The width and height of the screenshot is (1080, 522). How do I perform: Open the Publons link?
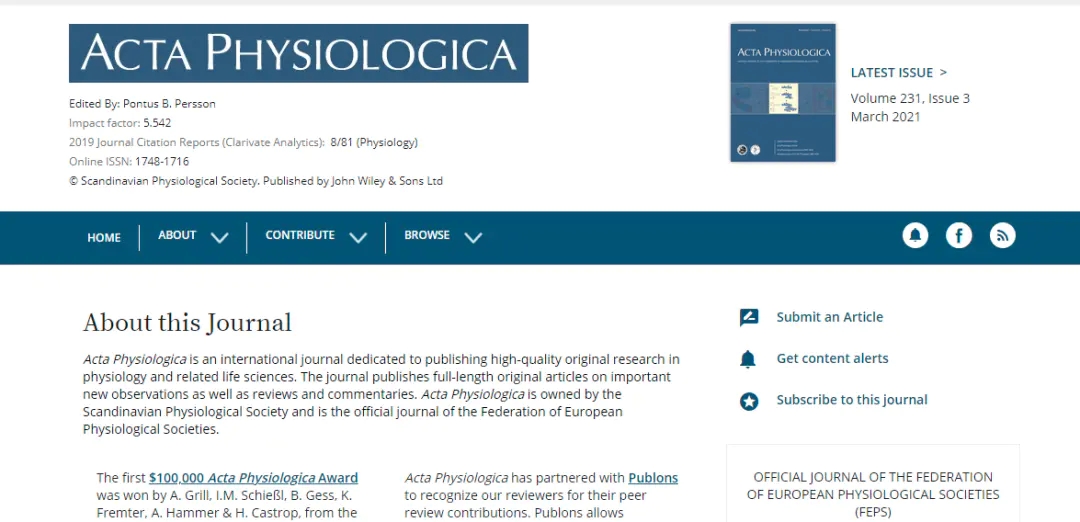(x=653, y=478)
